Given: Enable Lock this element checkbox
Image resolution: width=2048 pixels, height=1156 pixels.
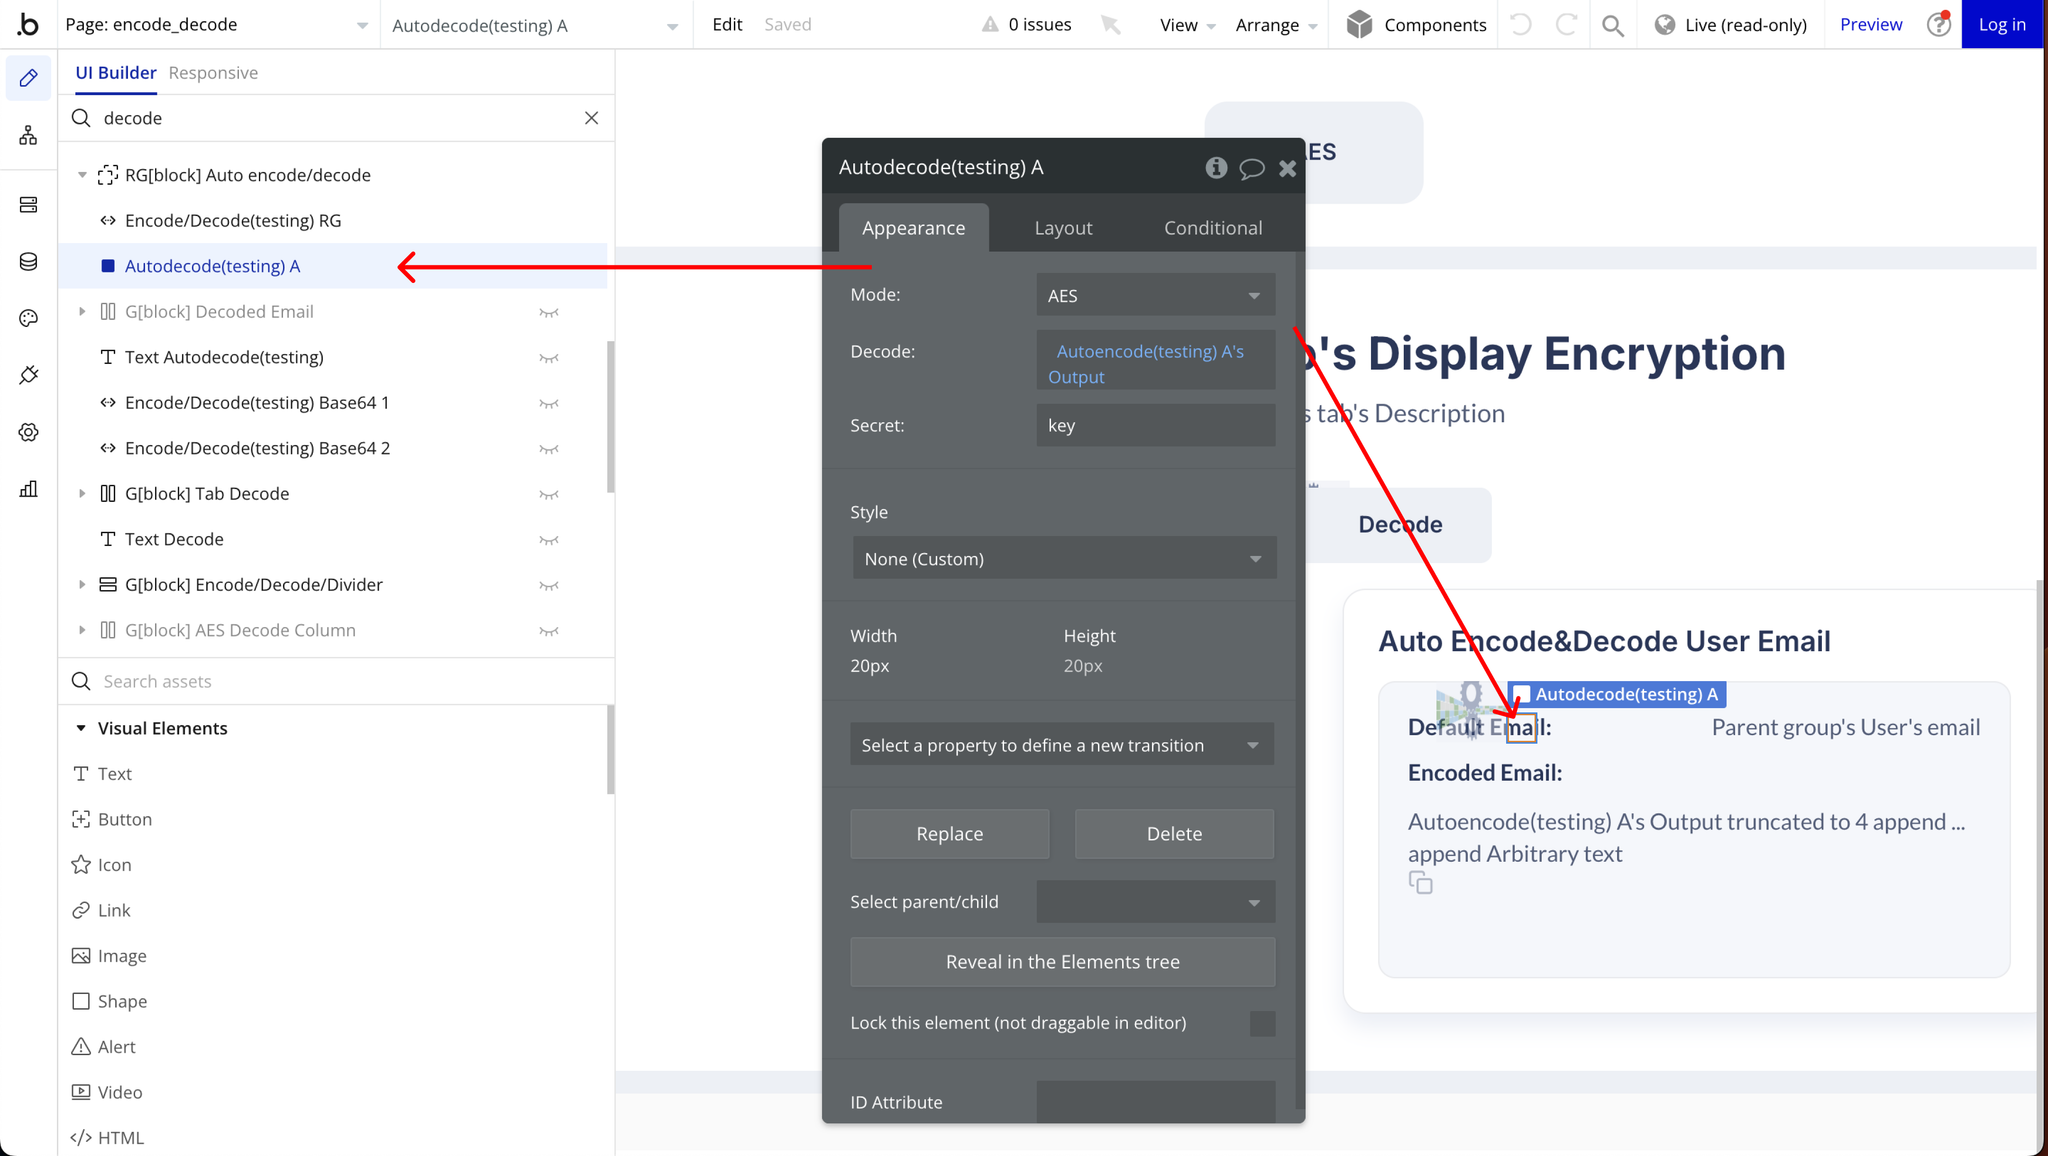Looking at the screenshot, I should pyautogui.click(x=1262, y=1023).
